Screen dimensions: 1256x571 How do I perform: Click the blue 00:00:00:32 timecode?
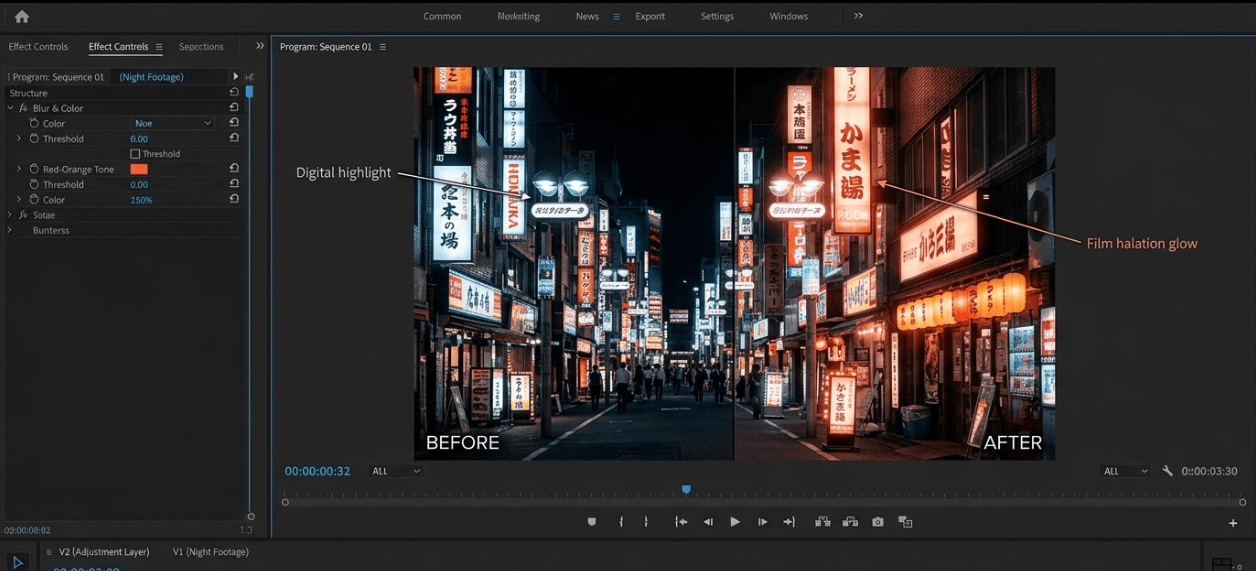(317, 471)
